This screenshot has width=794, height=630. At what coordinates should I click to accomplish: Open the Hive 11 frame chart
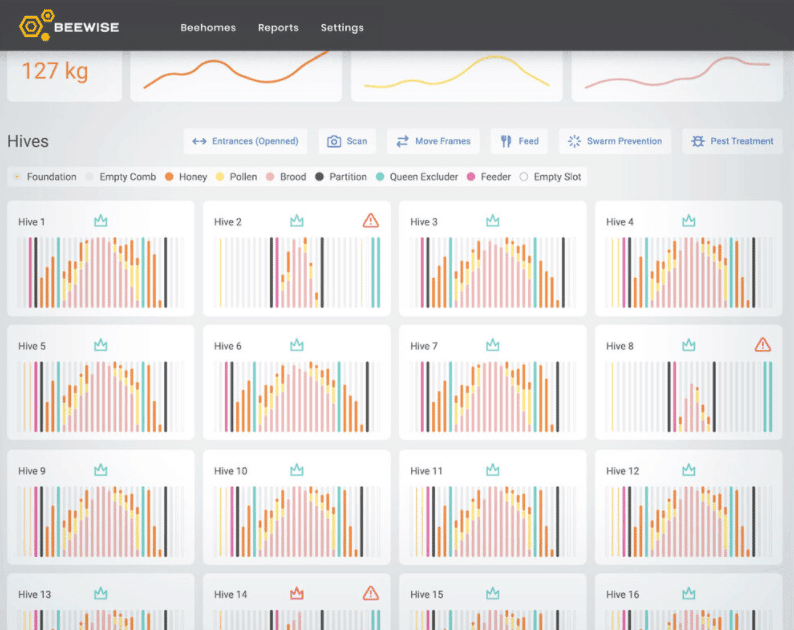pos(493,522)
